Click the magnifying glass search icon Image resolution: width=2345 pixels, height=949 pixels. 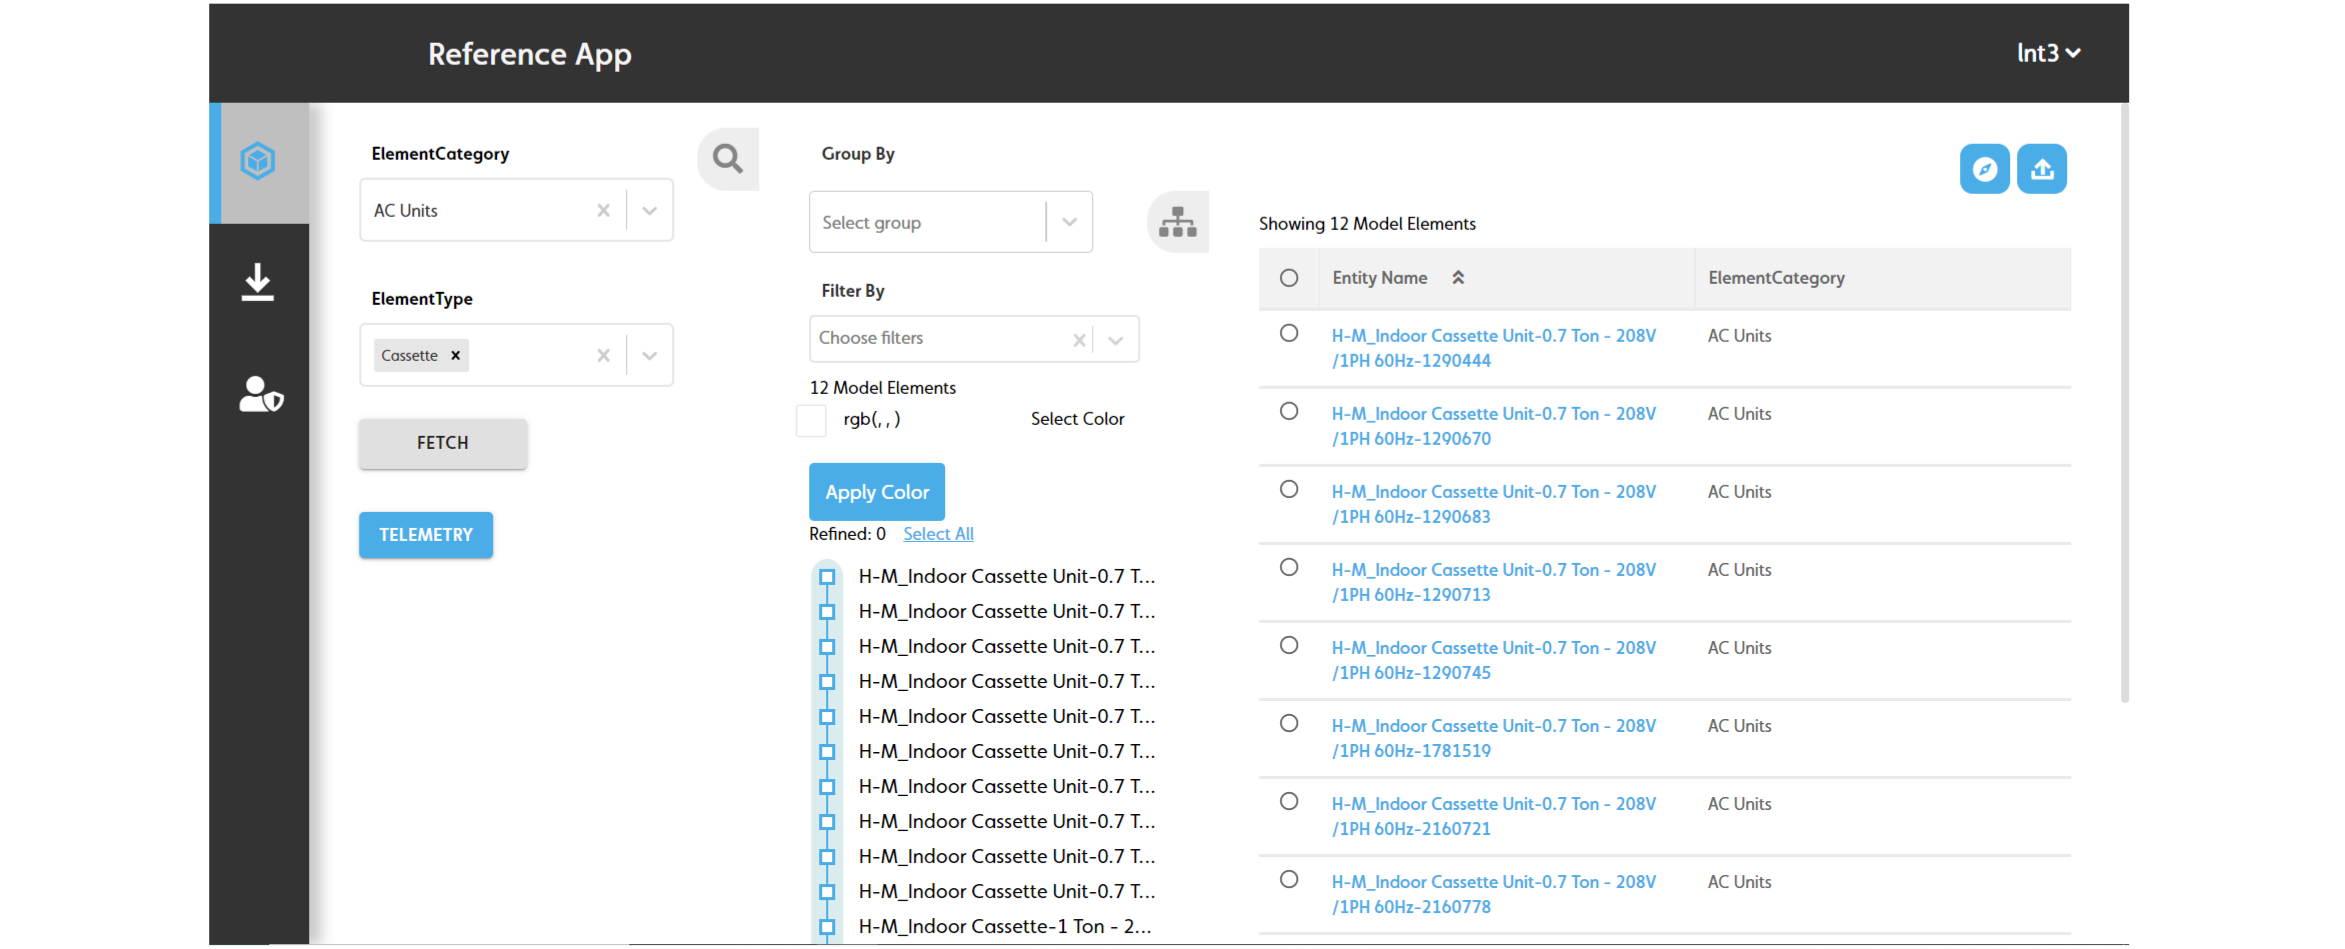pyautogui.click(x=727, y=159)
